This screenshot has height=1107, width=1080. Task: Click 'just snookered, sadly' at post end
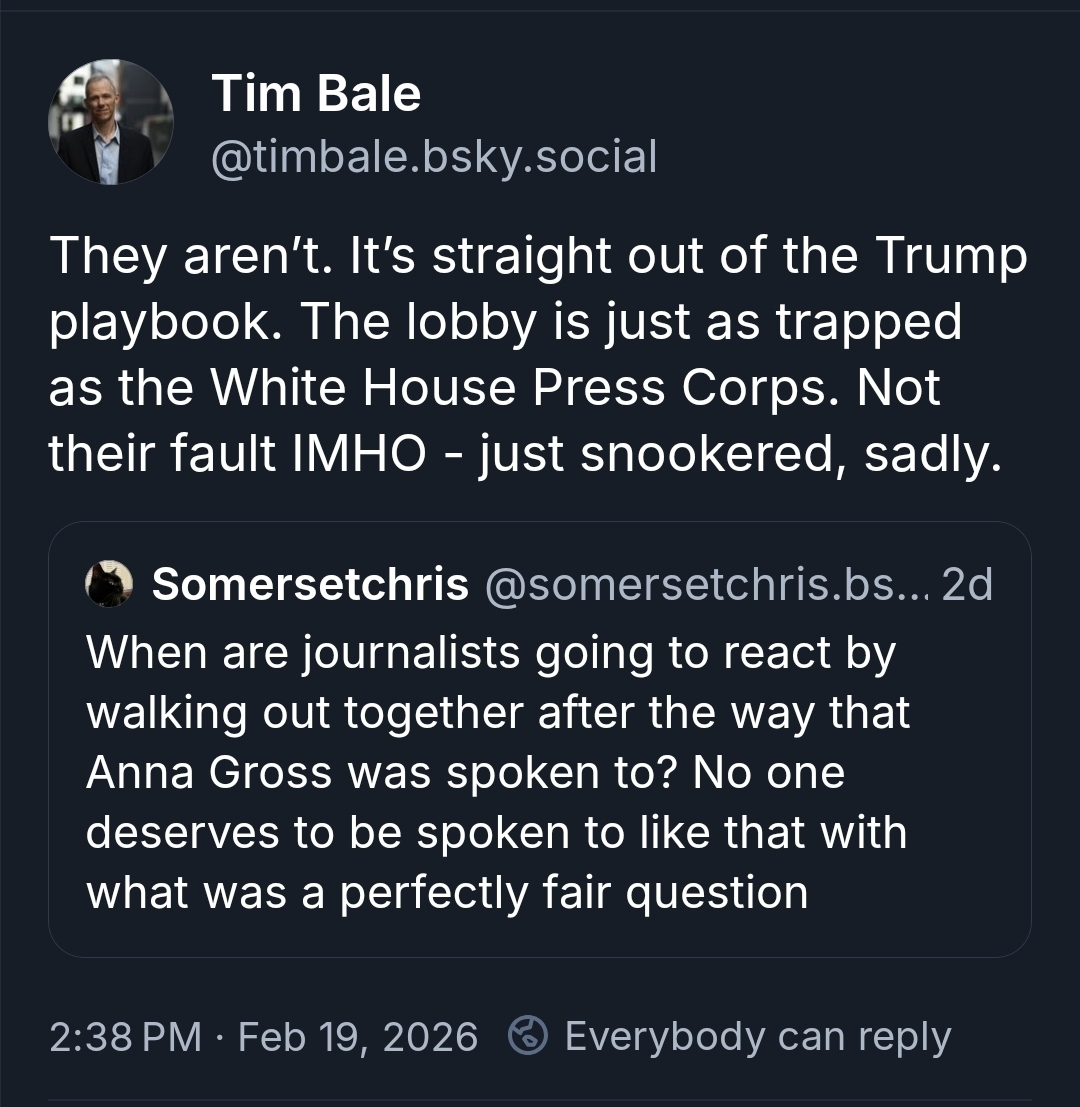[740, 454]
